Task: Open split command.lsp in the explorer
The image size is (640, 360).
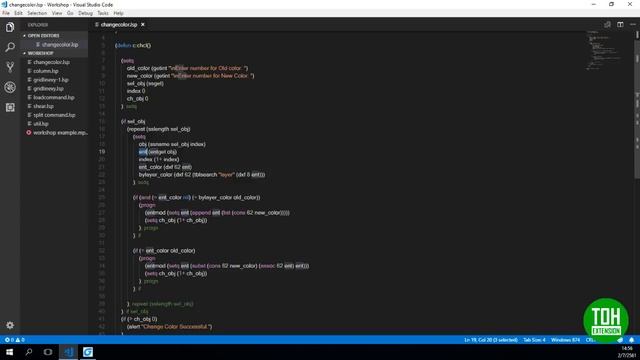Action: 55,115
